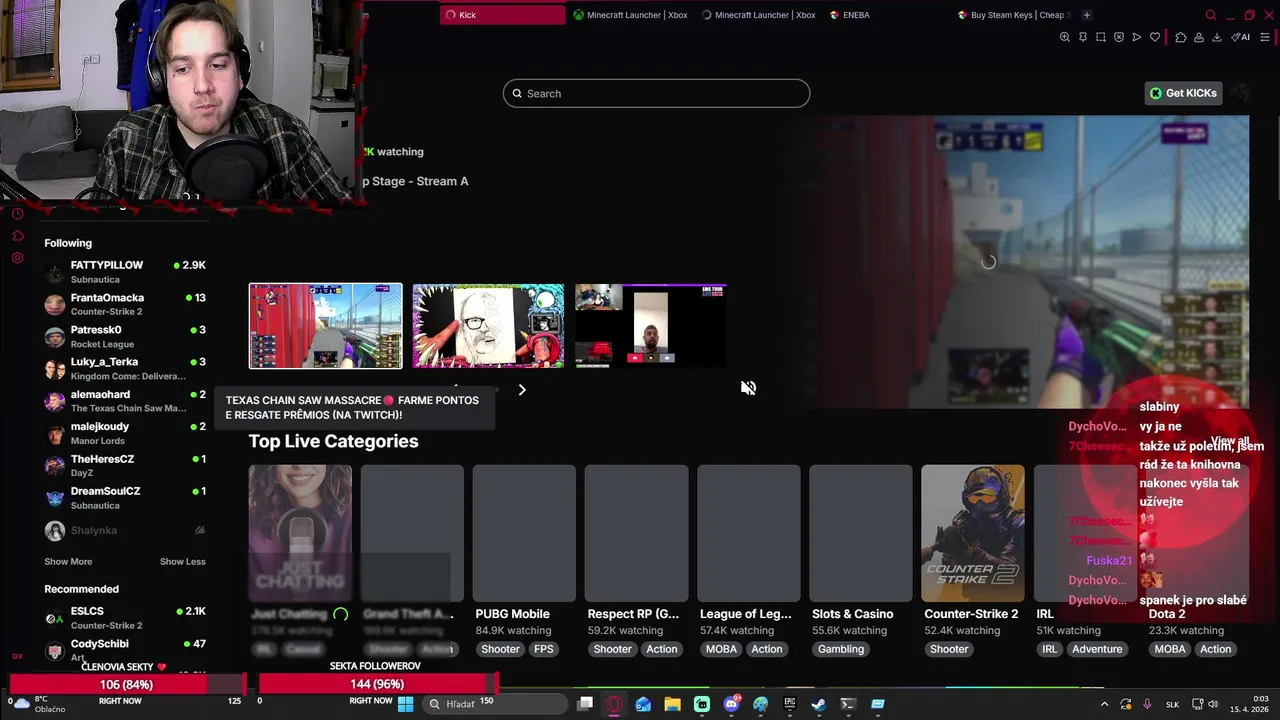Image resolution: width=1280 pixels, height=720 pixels.
Task: Go to next featured stream arrow
Action: tap(521, 390)
